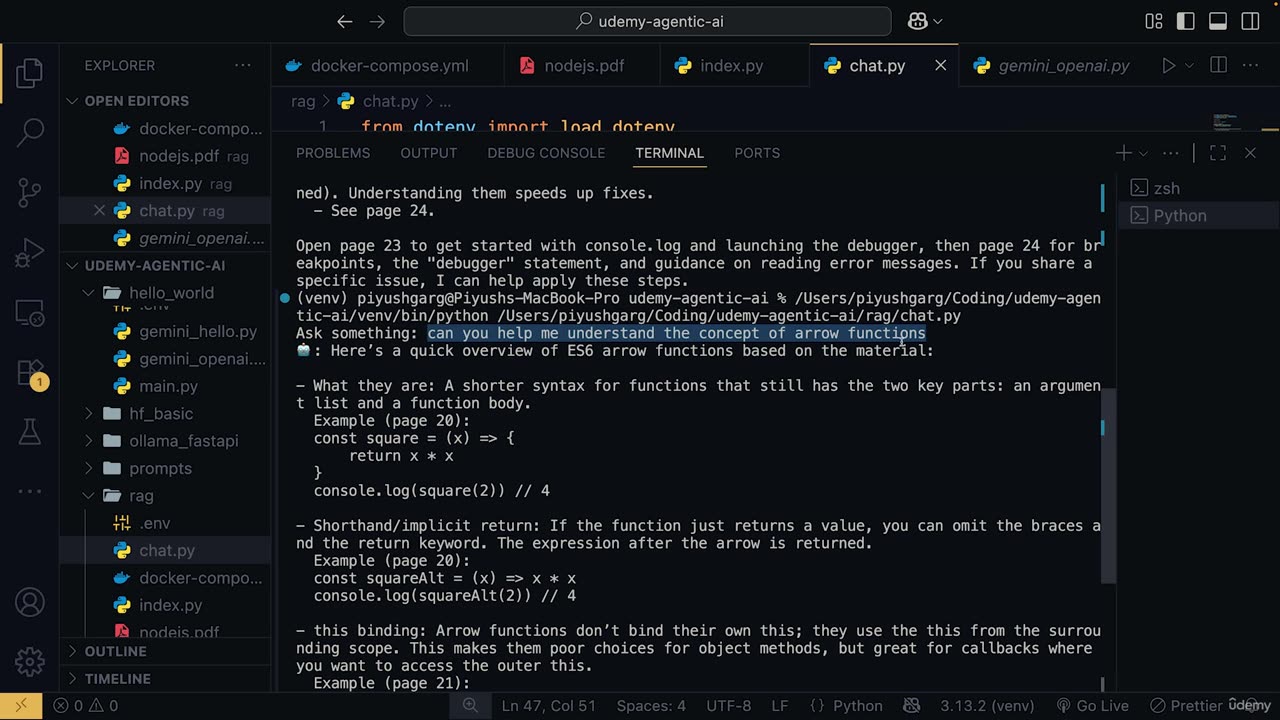Screen dimensions: 1280x720
Task: Open the Manage gear menu
Action: click(x=30, y=661)
